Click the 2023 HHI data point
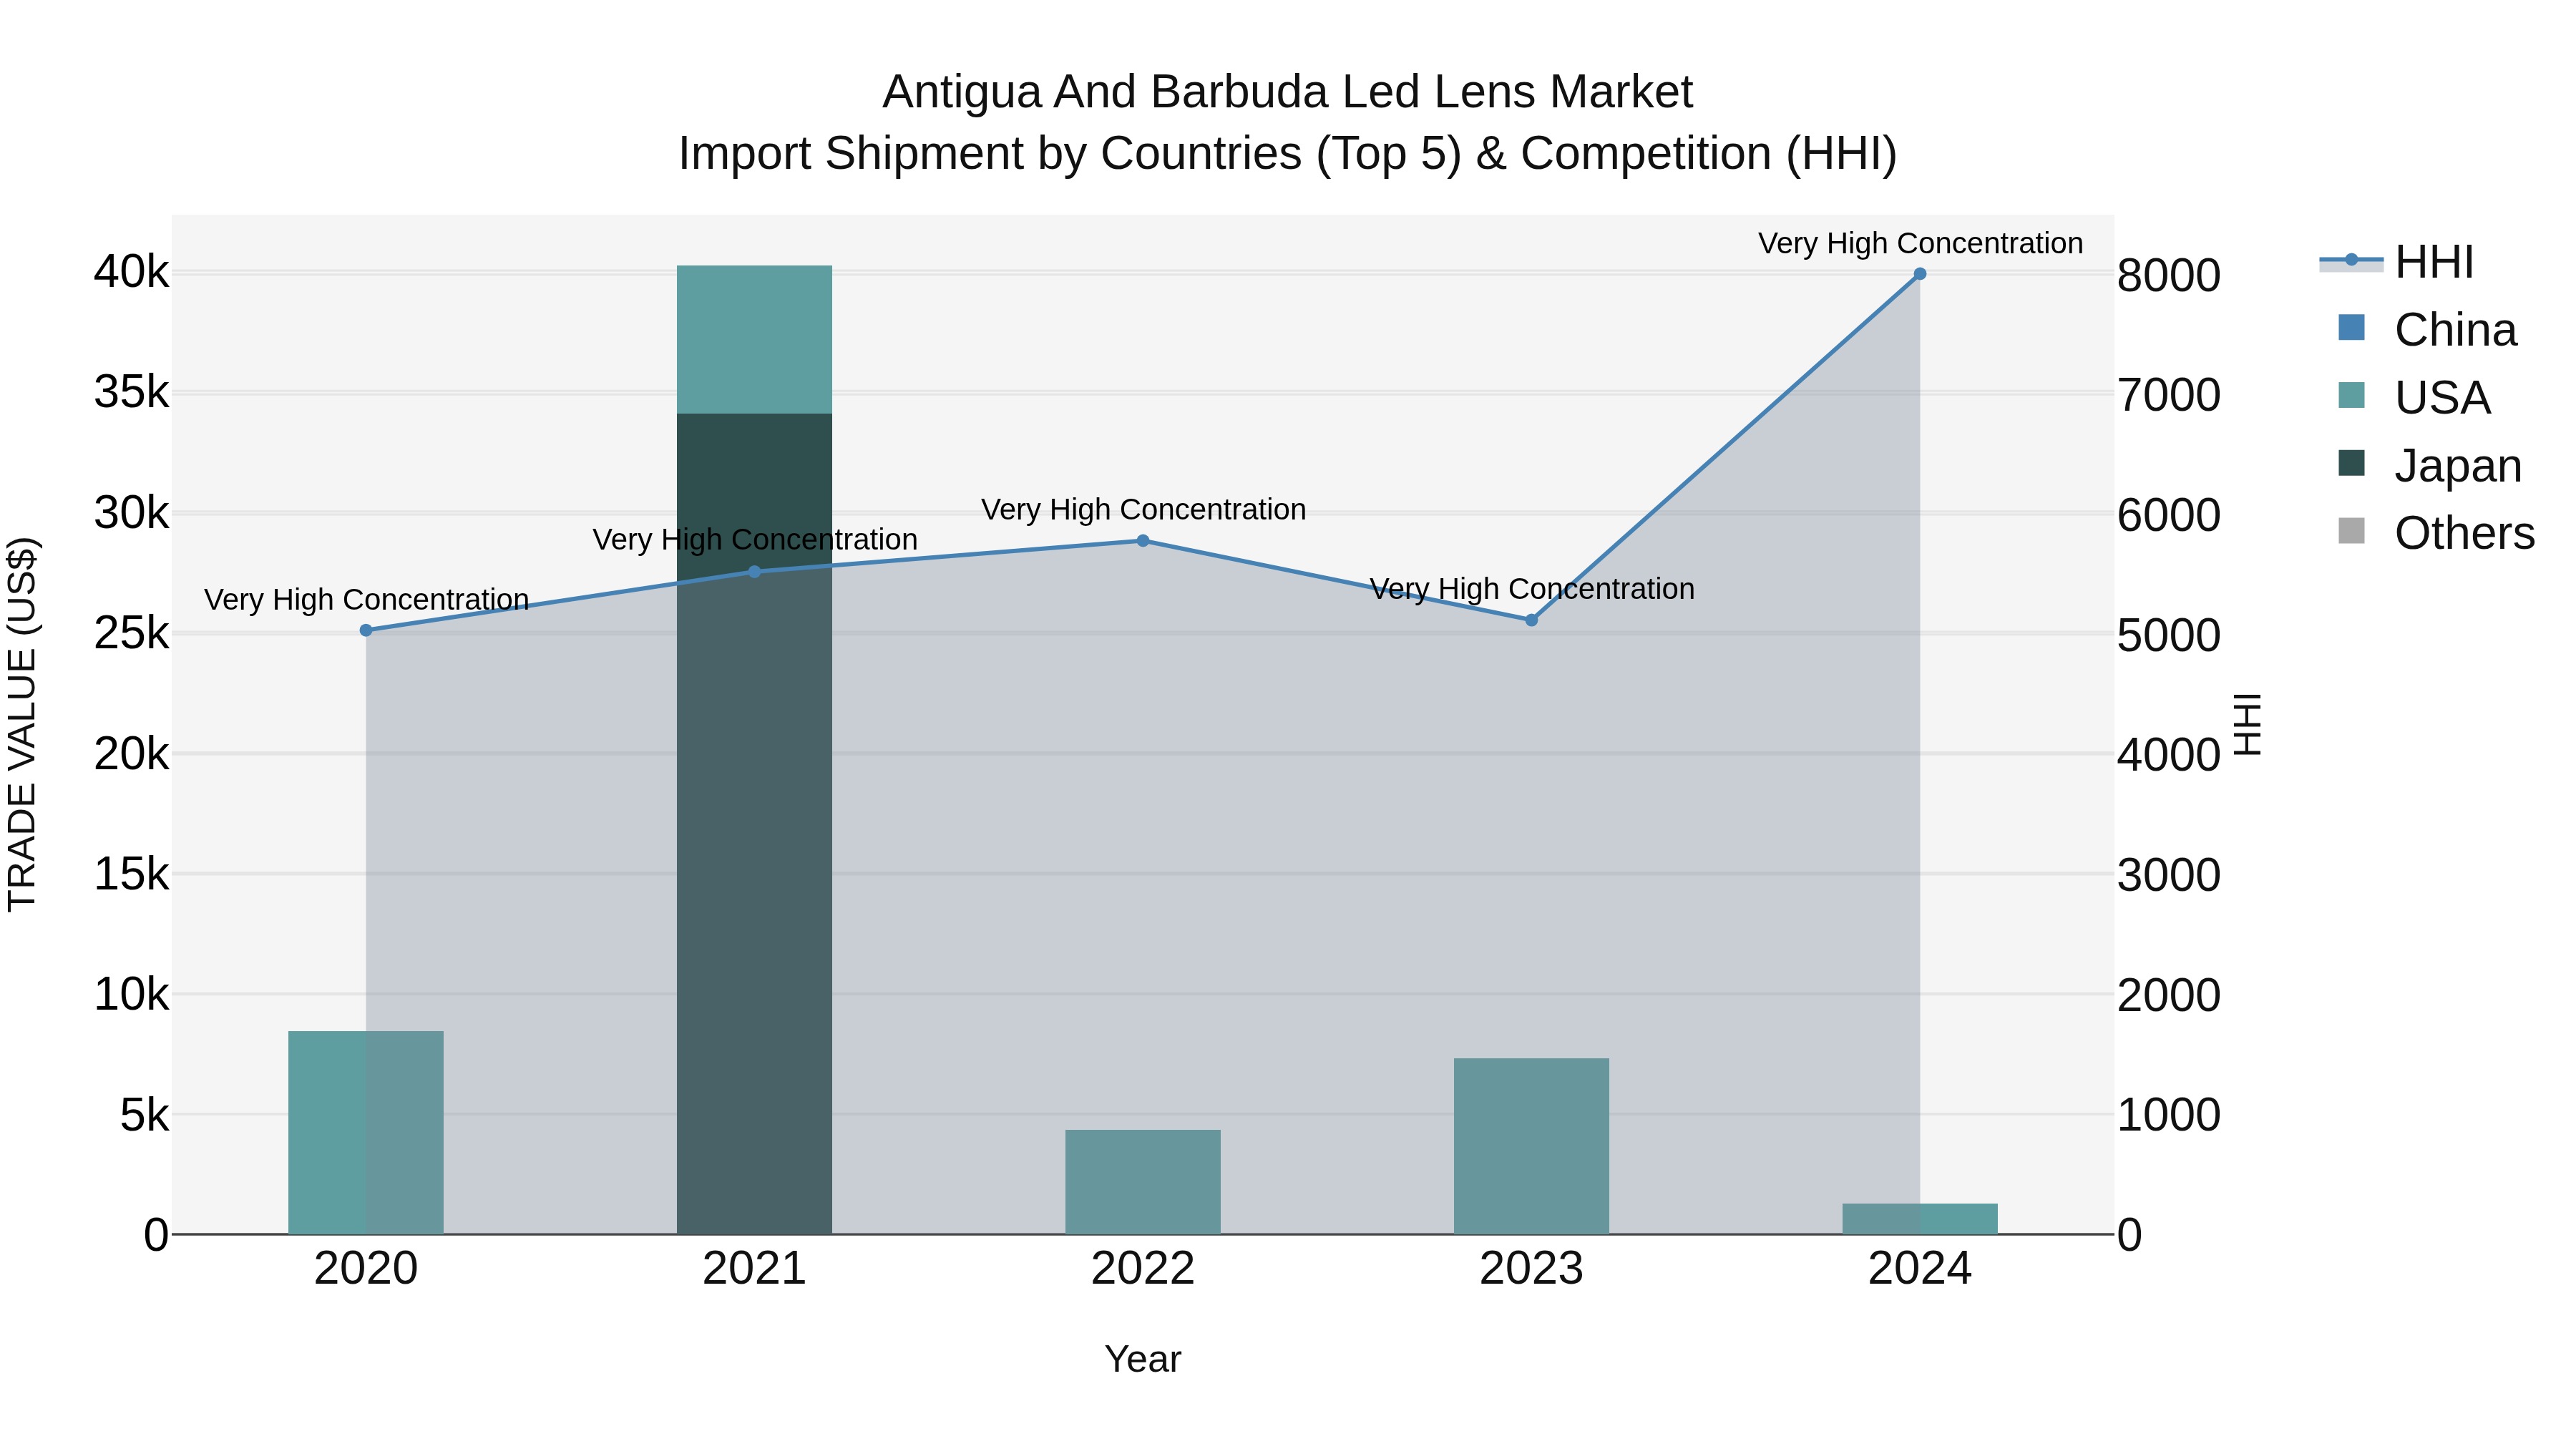This screenshot has height=1449, width=2576. 1531,620
